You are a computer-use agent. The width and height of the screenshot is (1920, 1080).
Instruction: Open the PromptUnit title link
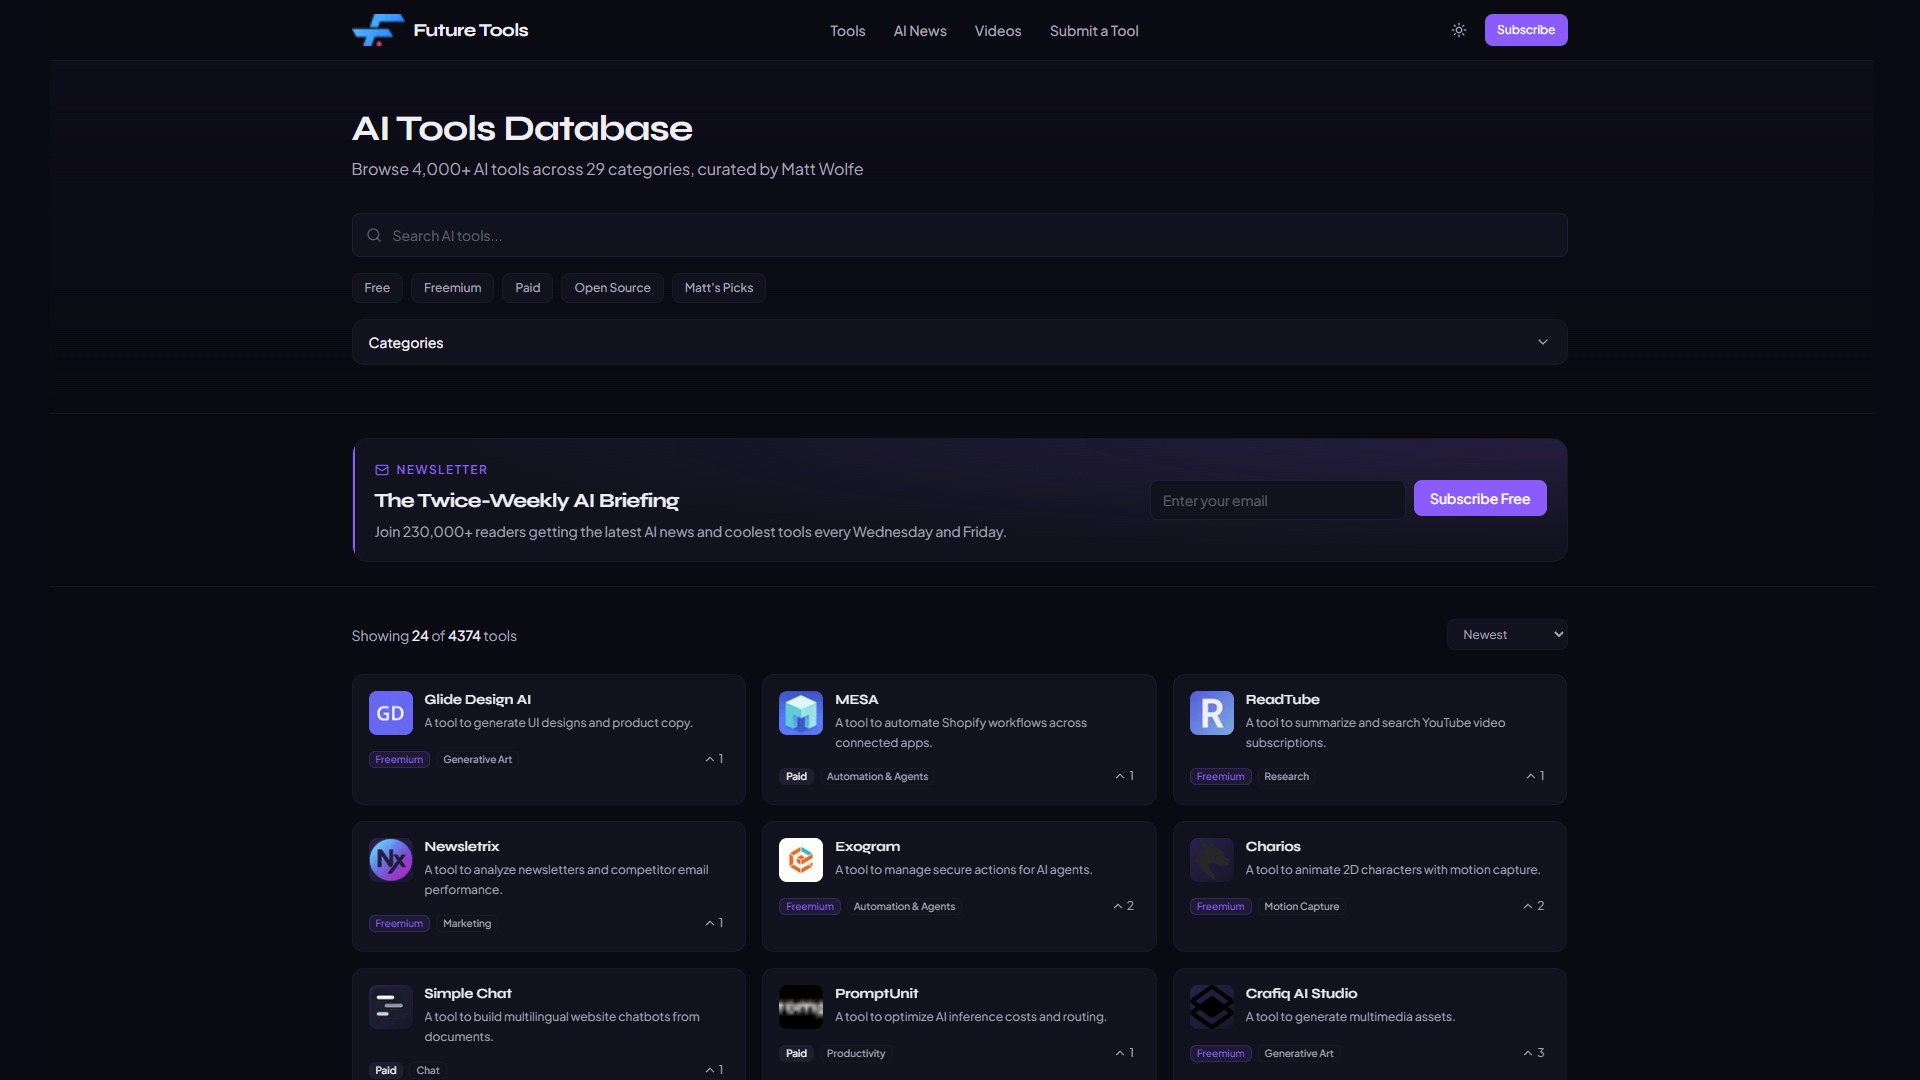(876, 993)
